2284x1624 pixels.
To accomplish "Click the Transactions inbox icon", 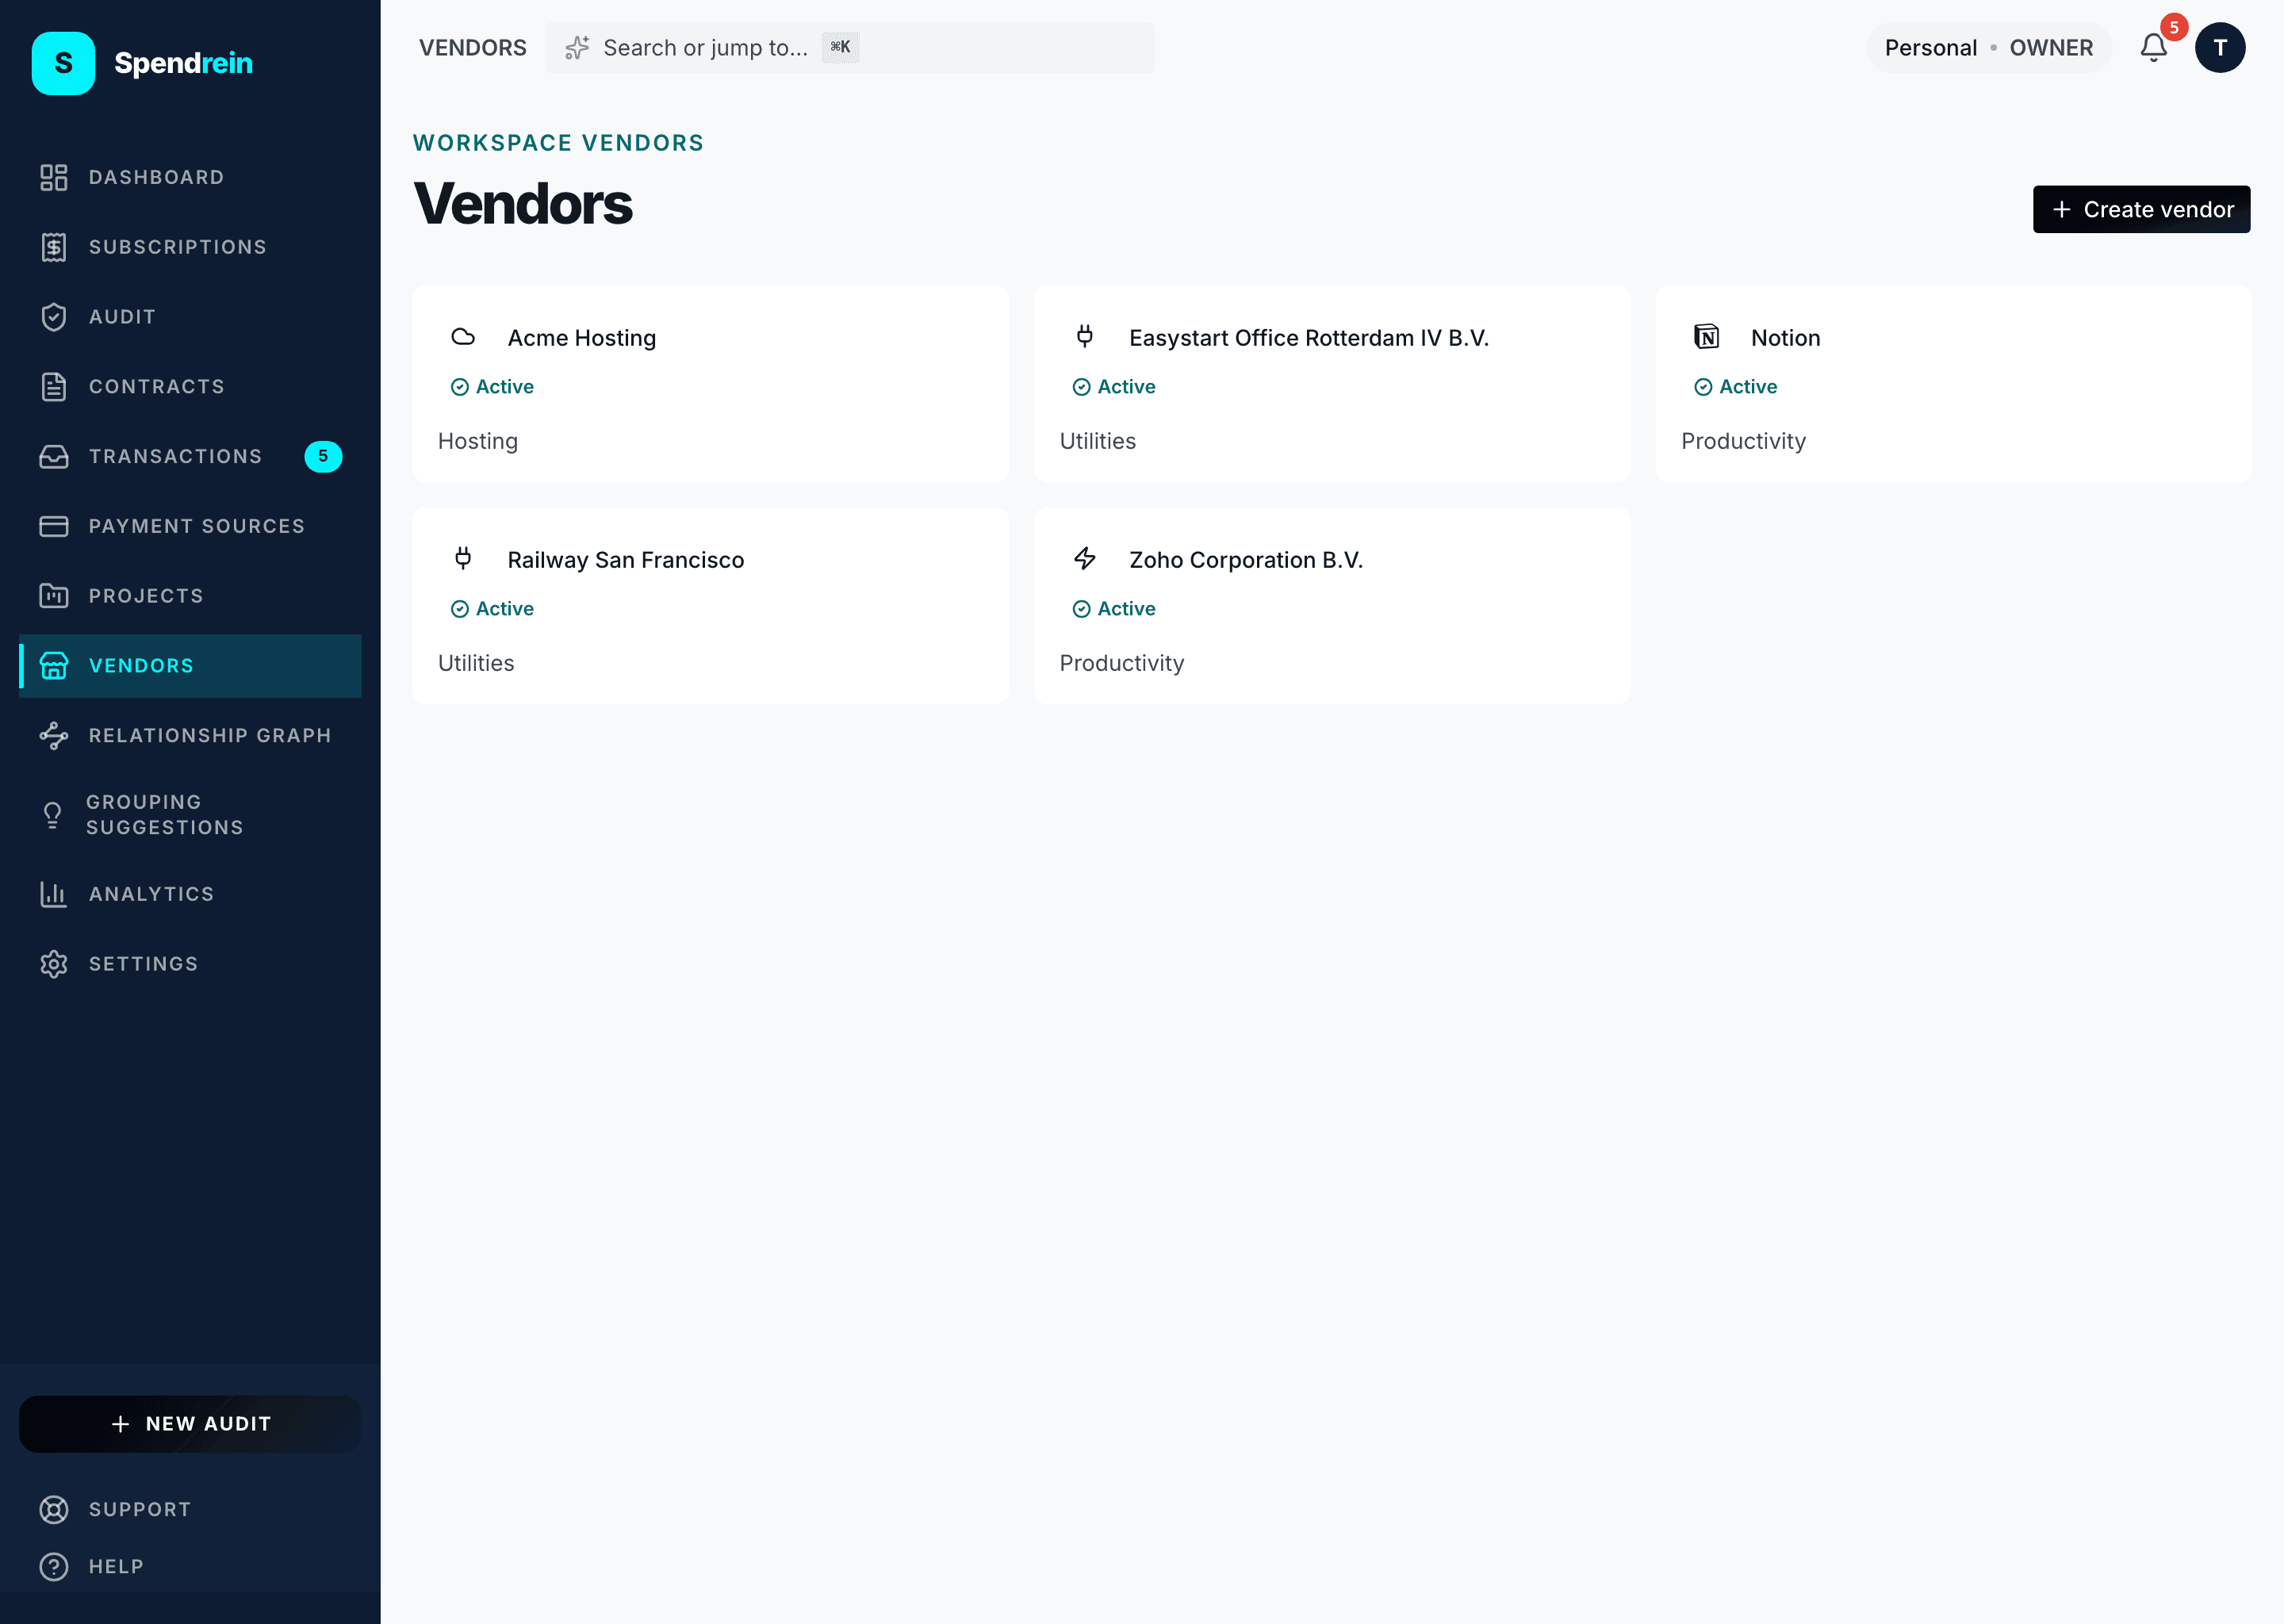I will (54, 457).
